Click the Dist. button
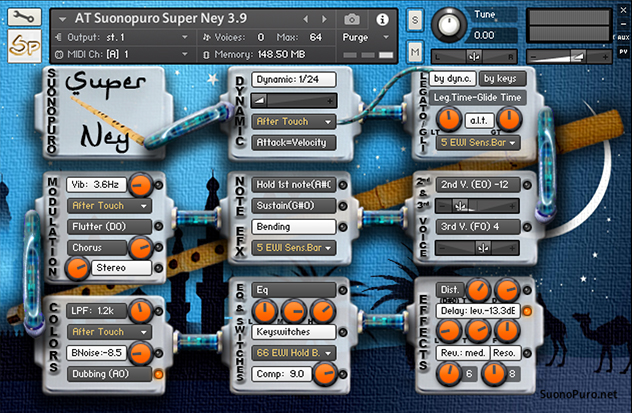Image resolution: width=632 pixels, height=413 pixels. pos(450,290)
